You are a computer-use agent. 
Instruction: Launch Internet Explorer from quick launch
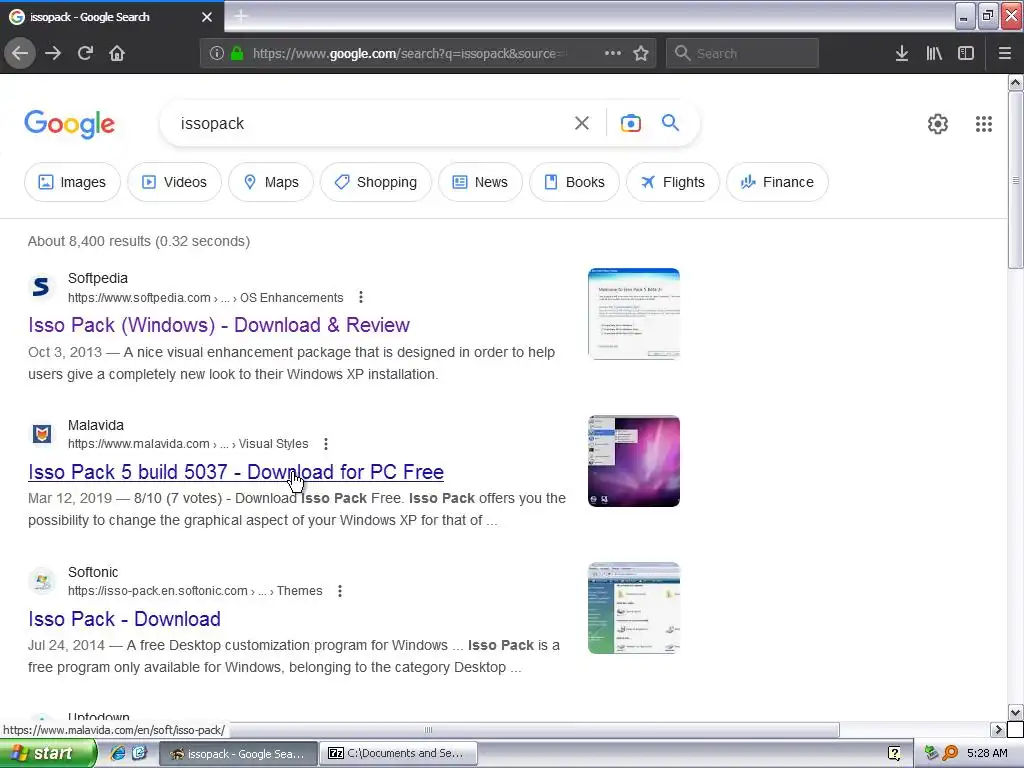[x=118, y=754]
